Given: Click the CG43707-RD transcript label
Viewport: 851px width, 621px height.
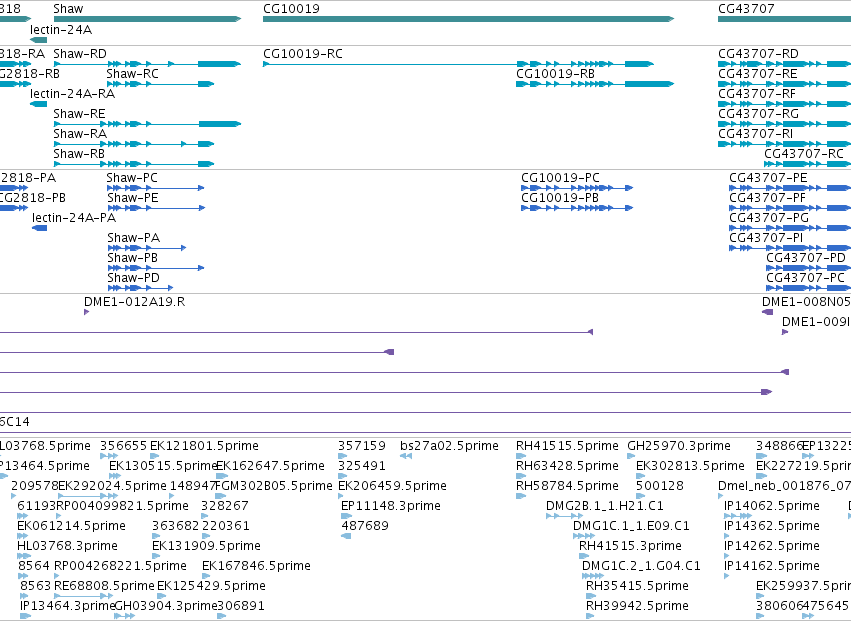Looking at the screenshot, I should [x=758, y=54].
